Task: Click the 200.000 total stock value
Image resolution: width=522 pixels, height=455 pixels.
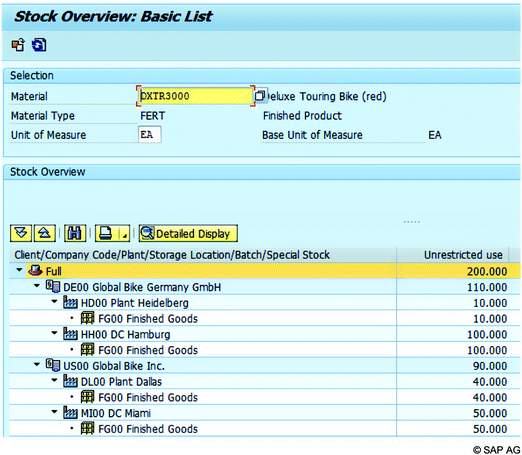Action: pyautogui.click(x=487, y=271)
